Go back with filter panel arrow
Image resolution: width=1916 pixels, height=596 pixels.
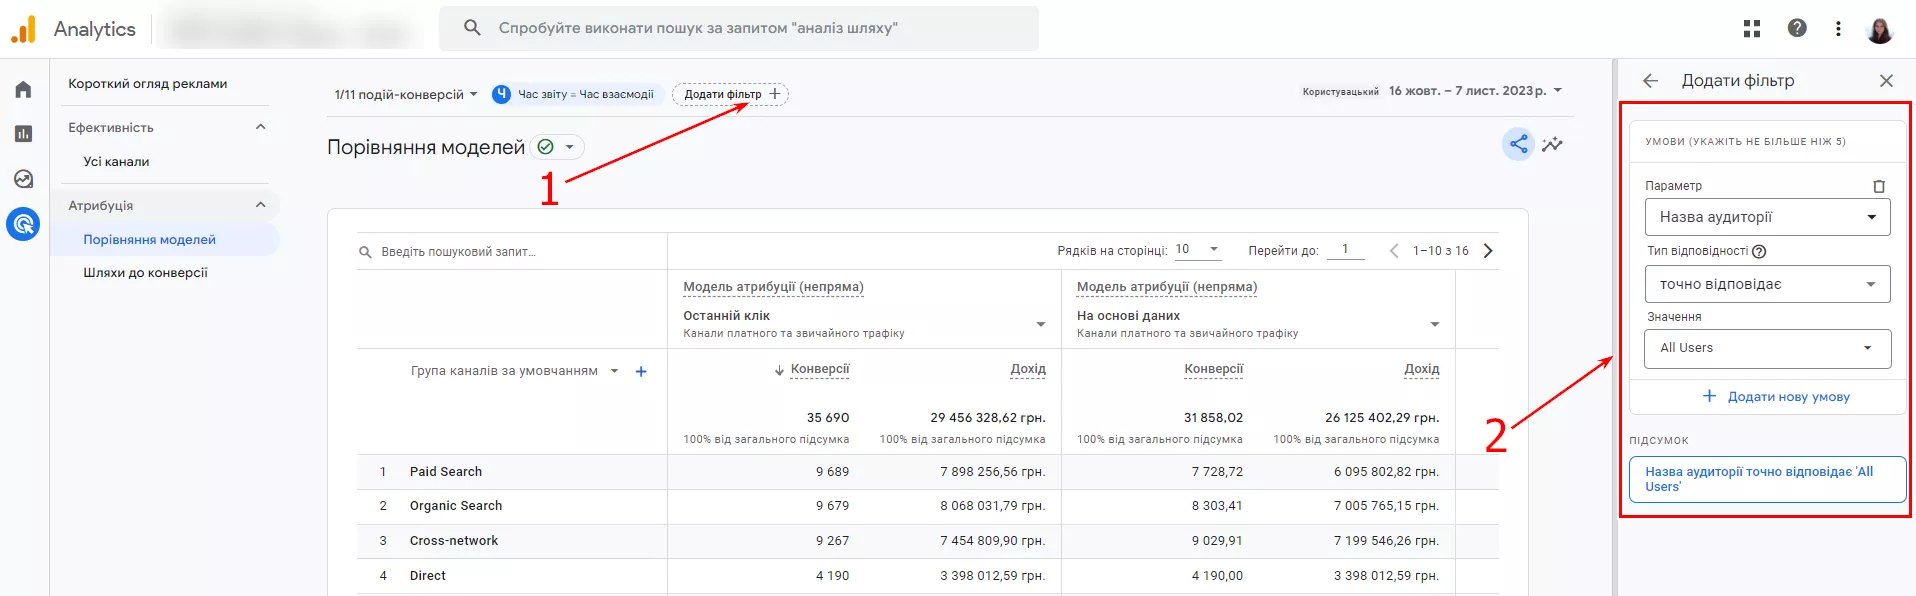(1651, 81)
